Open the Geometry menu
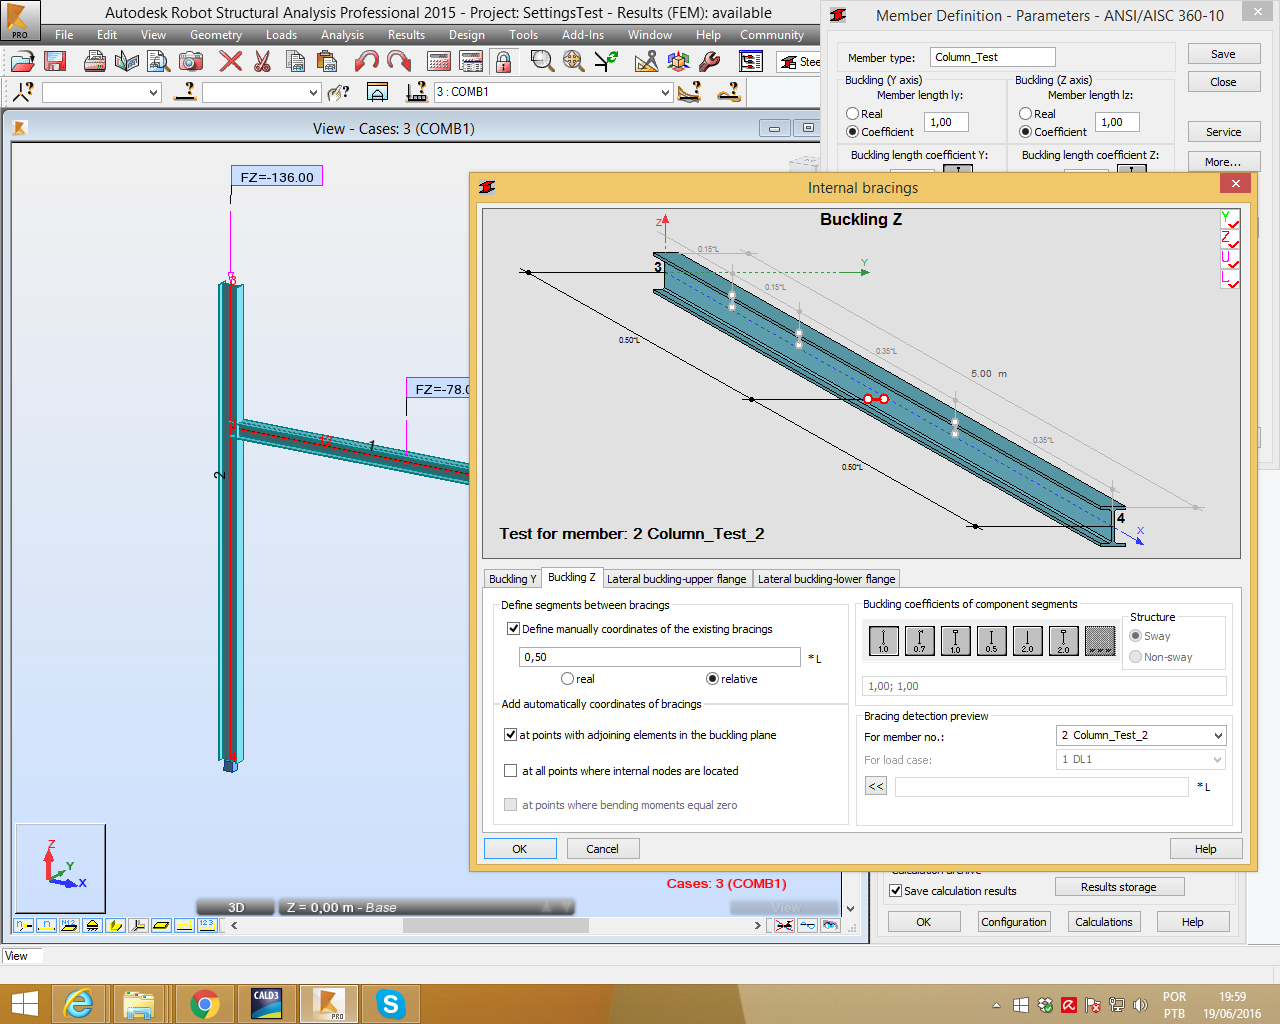This screenshot has width=1280, height=1024. tap(216, 35)
